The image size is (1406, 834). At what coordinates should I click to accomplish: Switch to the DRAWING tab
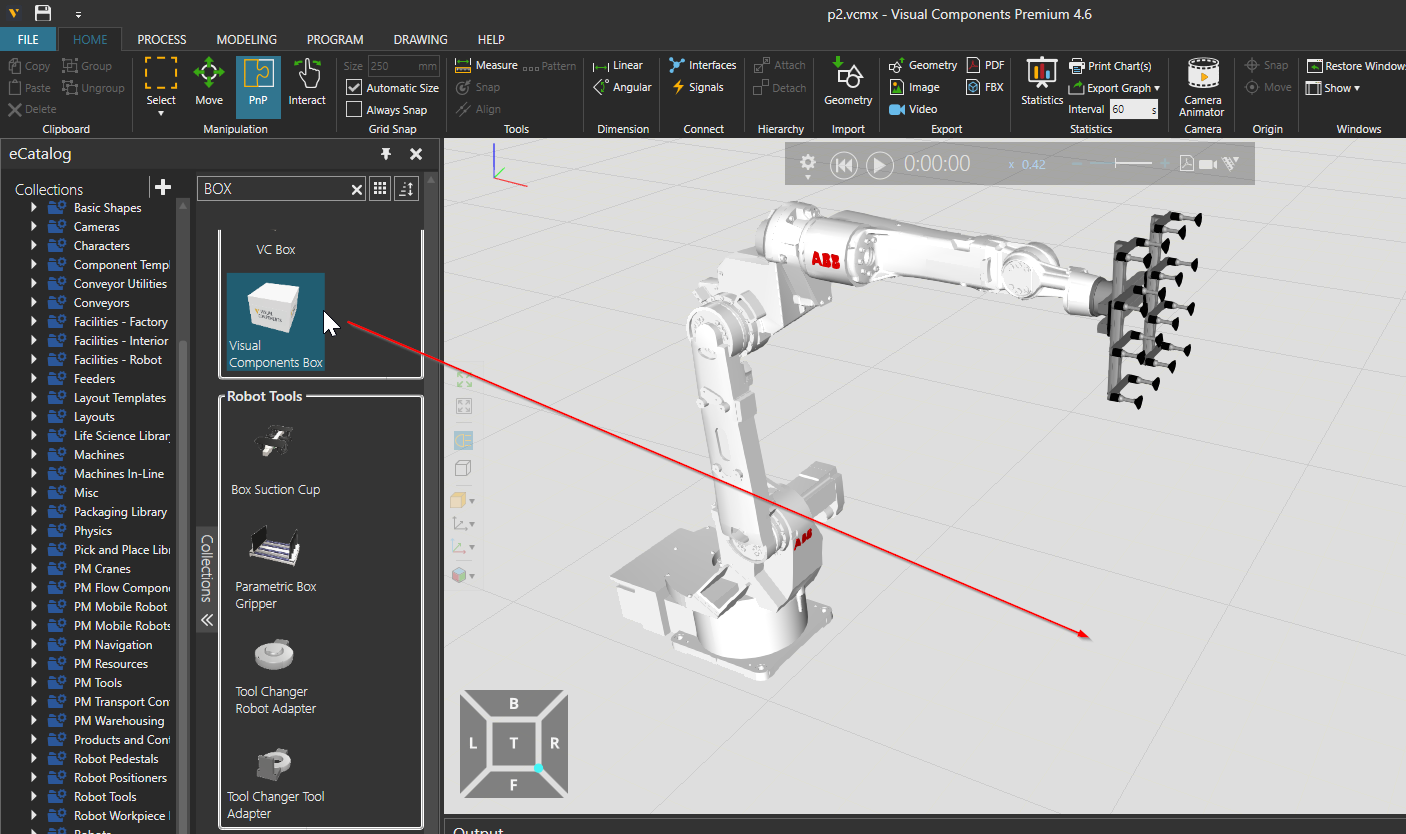click(x=420, y=39)
